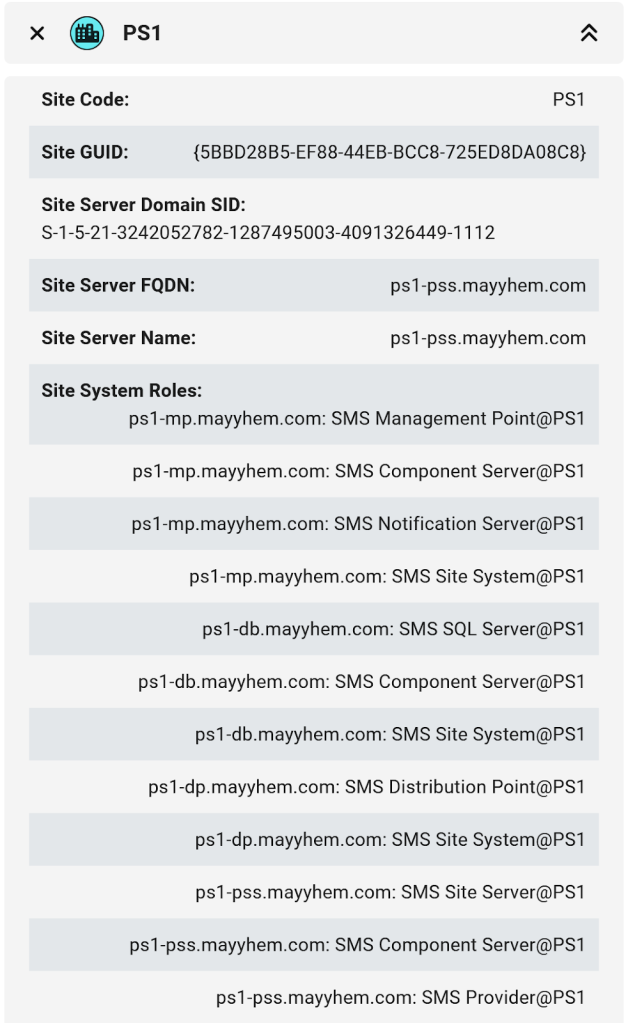
Task: Select the Site Code value PS1
Action: coord(568,99)
